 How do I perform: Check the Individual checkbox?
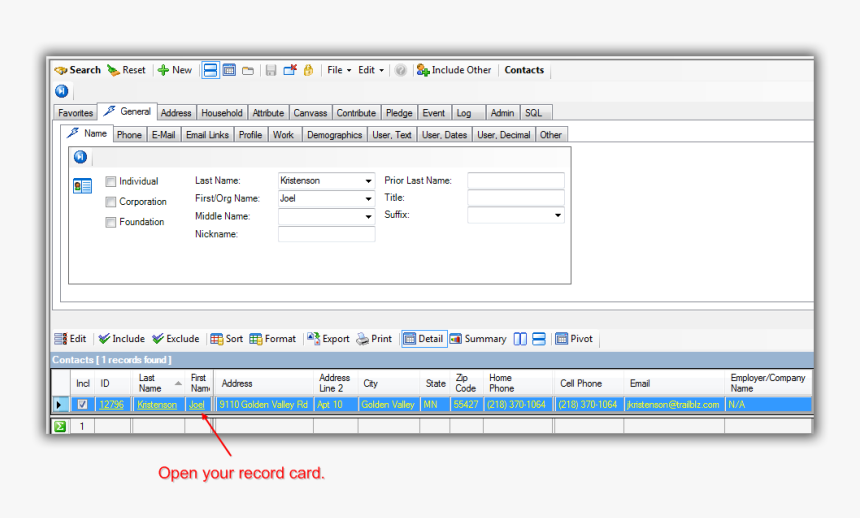[x=111, y=182]
